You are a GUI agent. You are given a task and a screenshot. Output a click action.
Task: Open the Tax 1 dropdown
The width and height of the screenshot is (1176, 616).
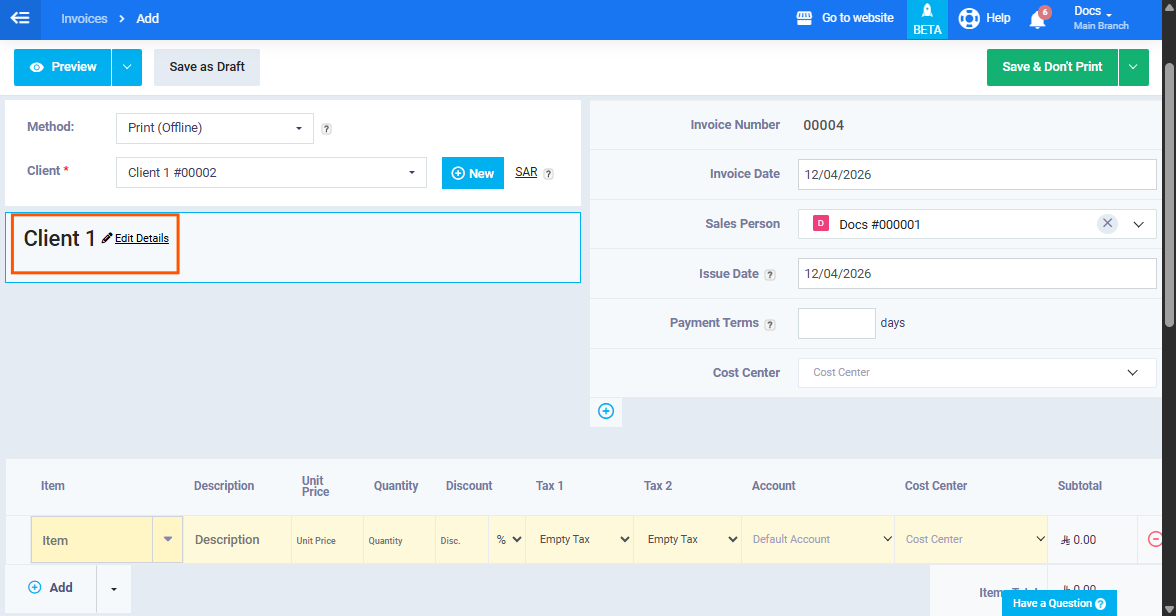pos(579,539)
